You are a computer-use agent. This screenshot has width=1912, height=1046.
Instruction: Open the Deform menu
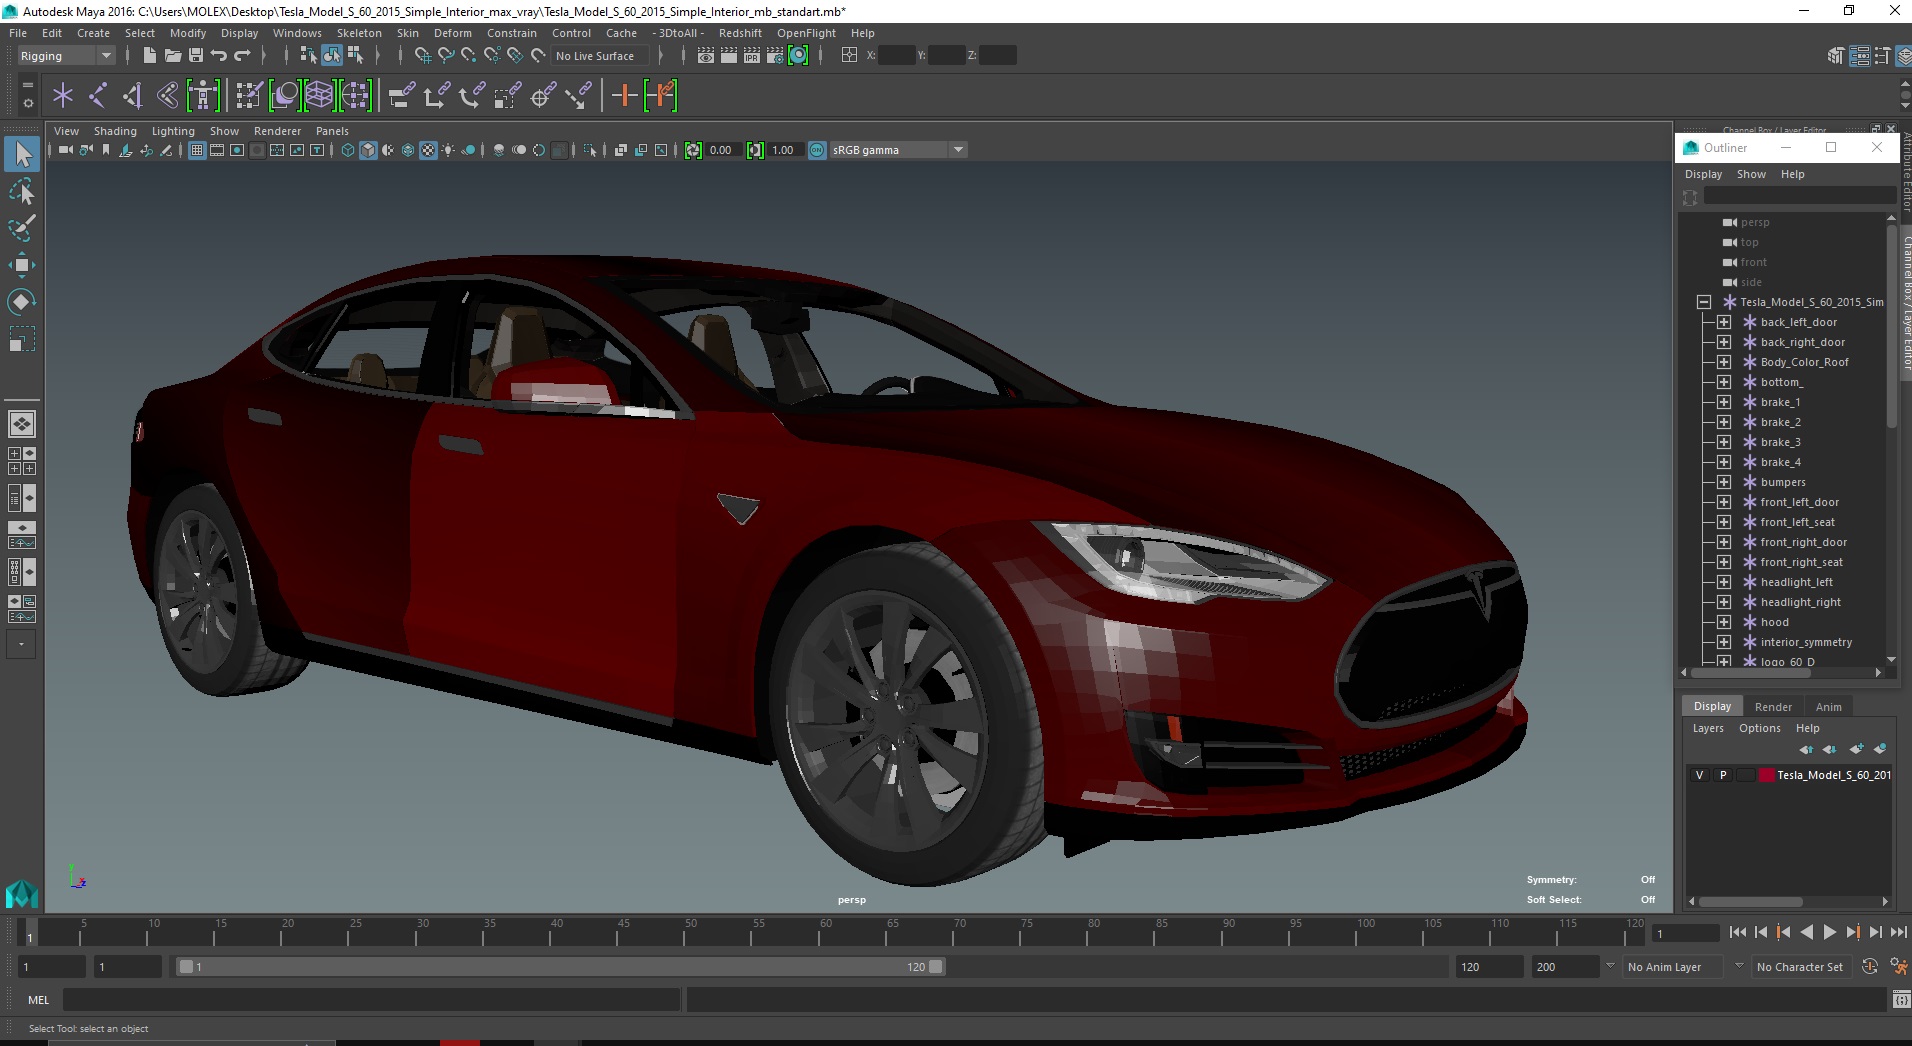(452, 33)
